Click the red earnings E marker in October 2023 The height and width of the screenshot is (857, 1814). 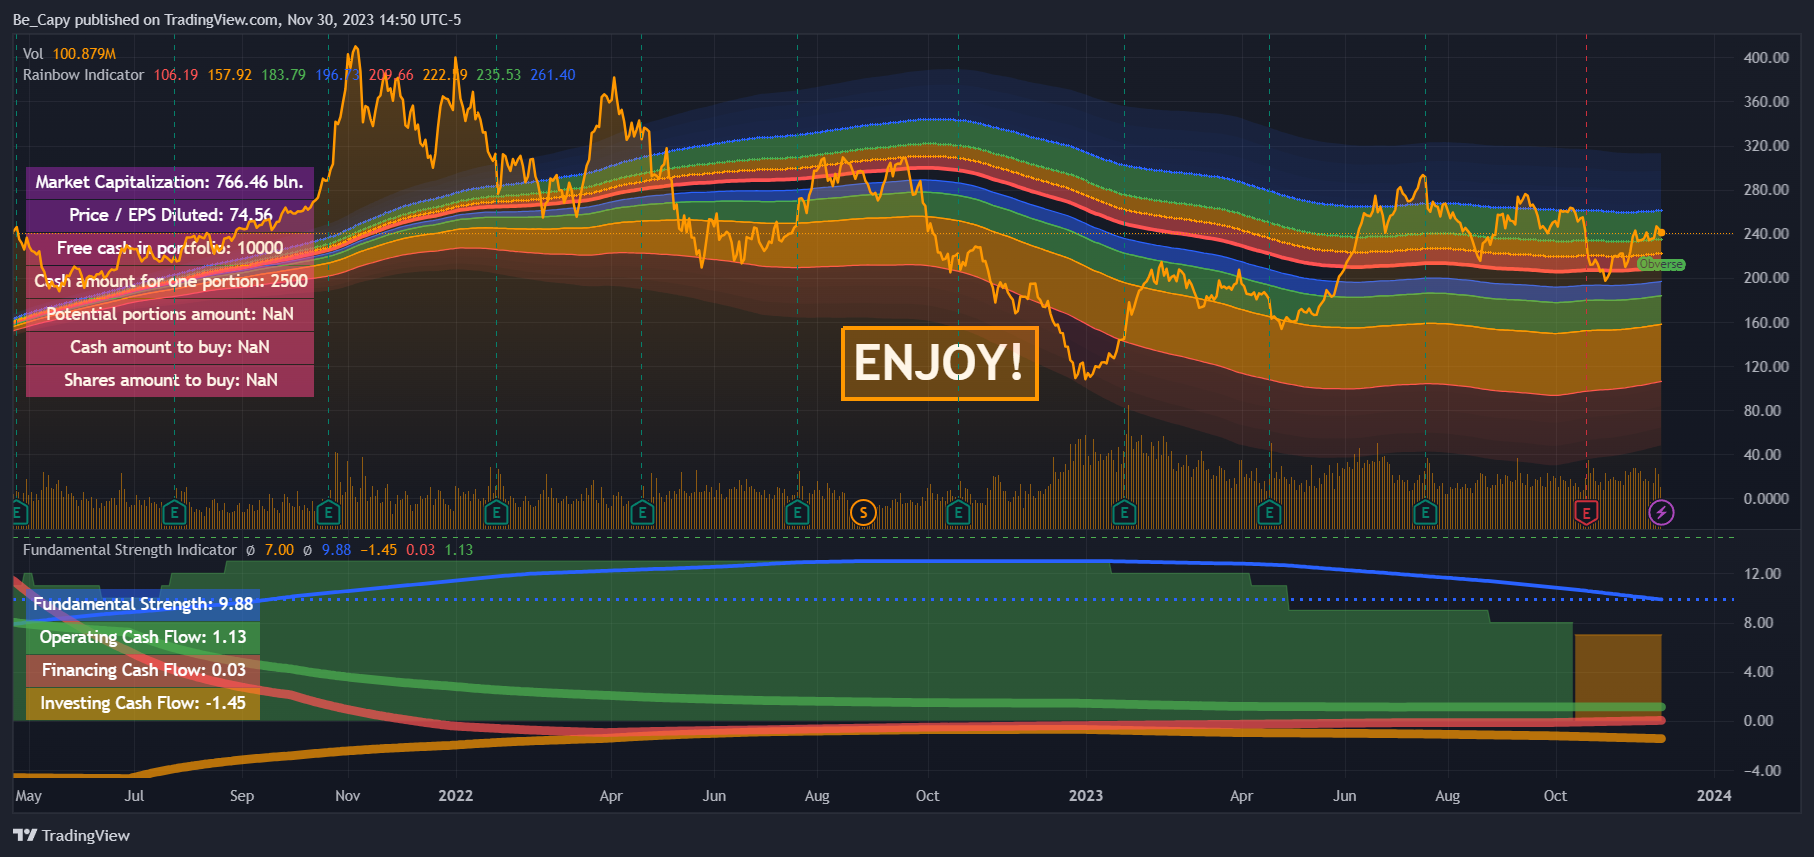(1586, 513)
